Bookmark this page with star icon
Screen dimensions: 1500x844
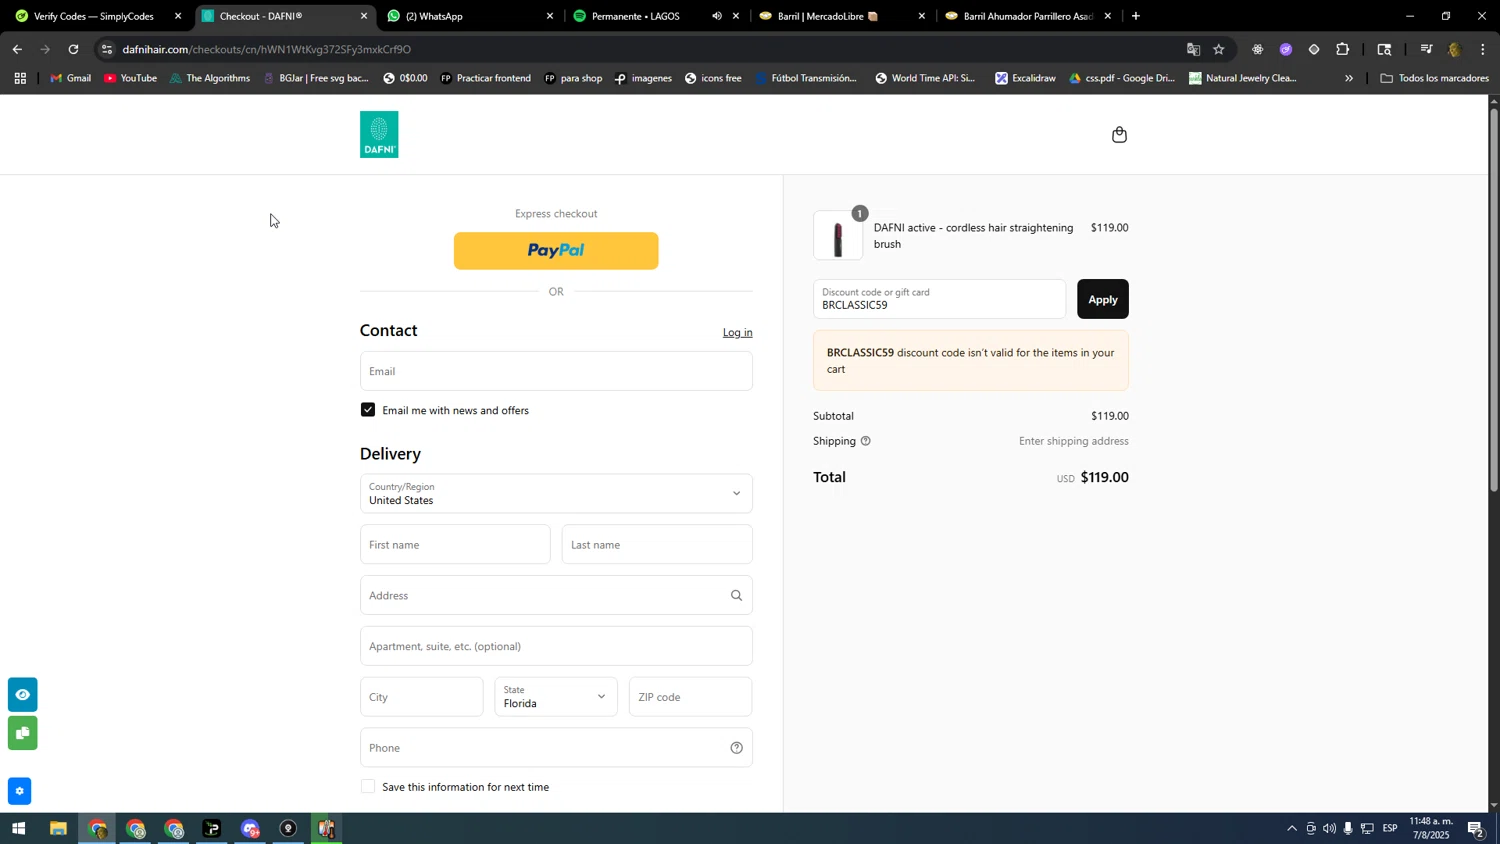(1218, 49)
